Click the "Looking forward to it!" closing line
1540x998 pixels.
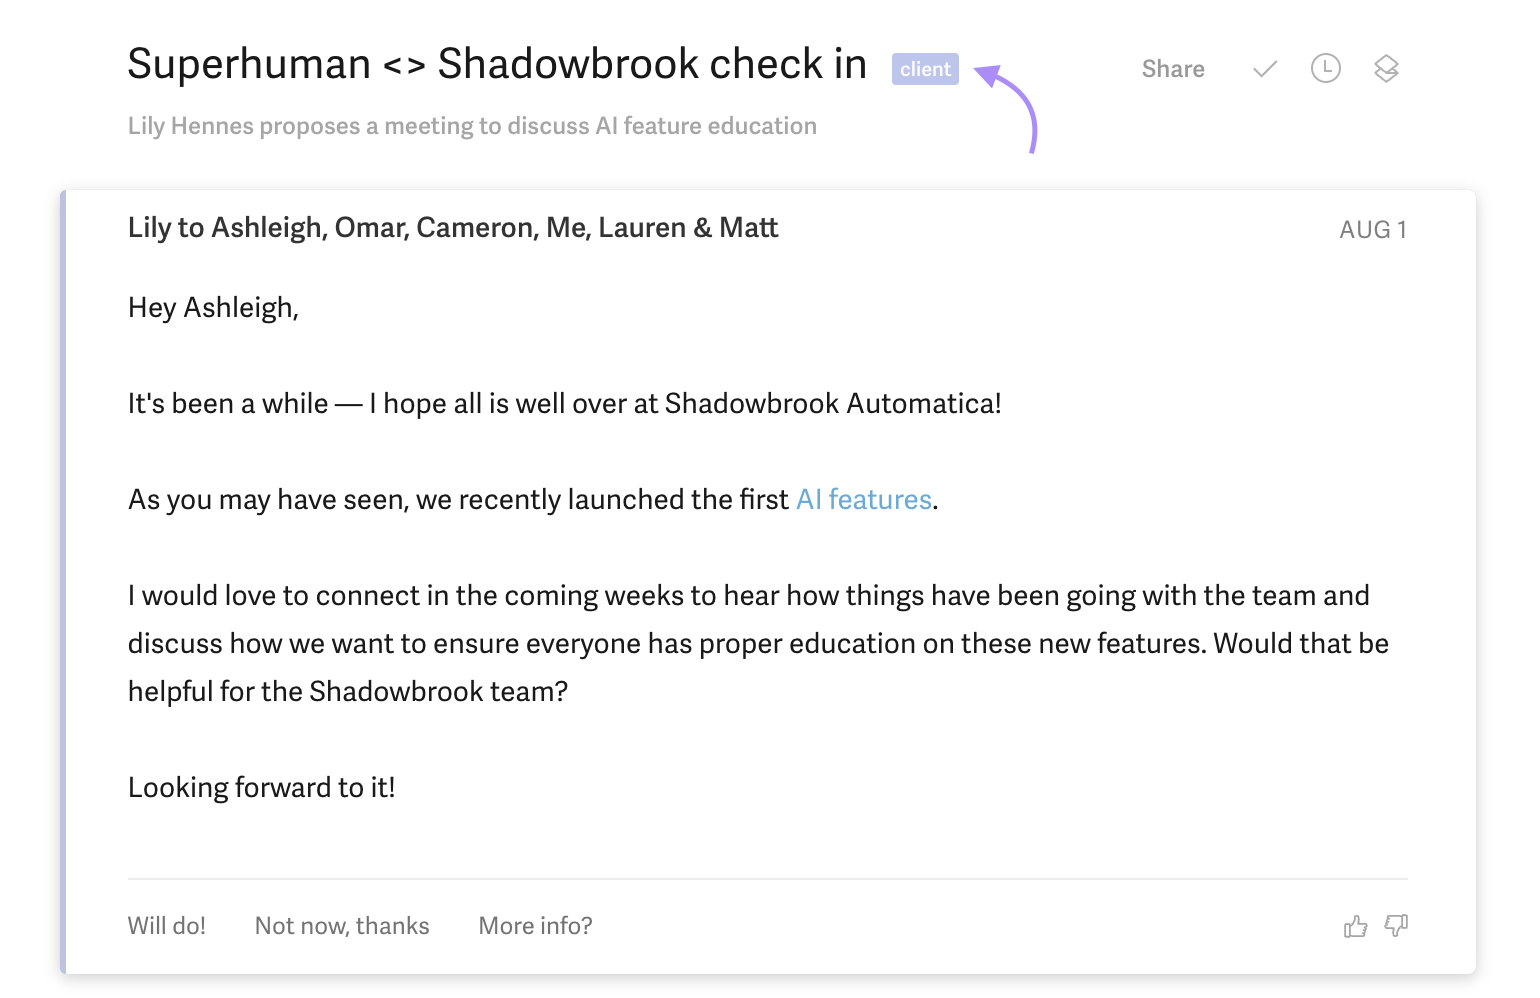[262, 788]
